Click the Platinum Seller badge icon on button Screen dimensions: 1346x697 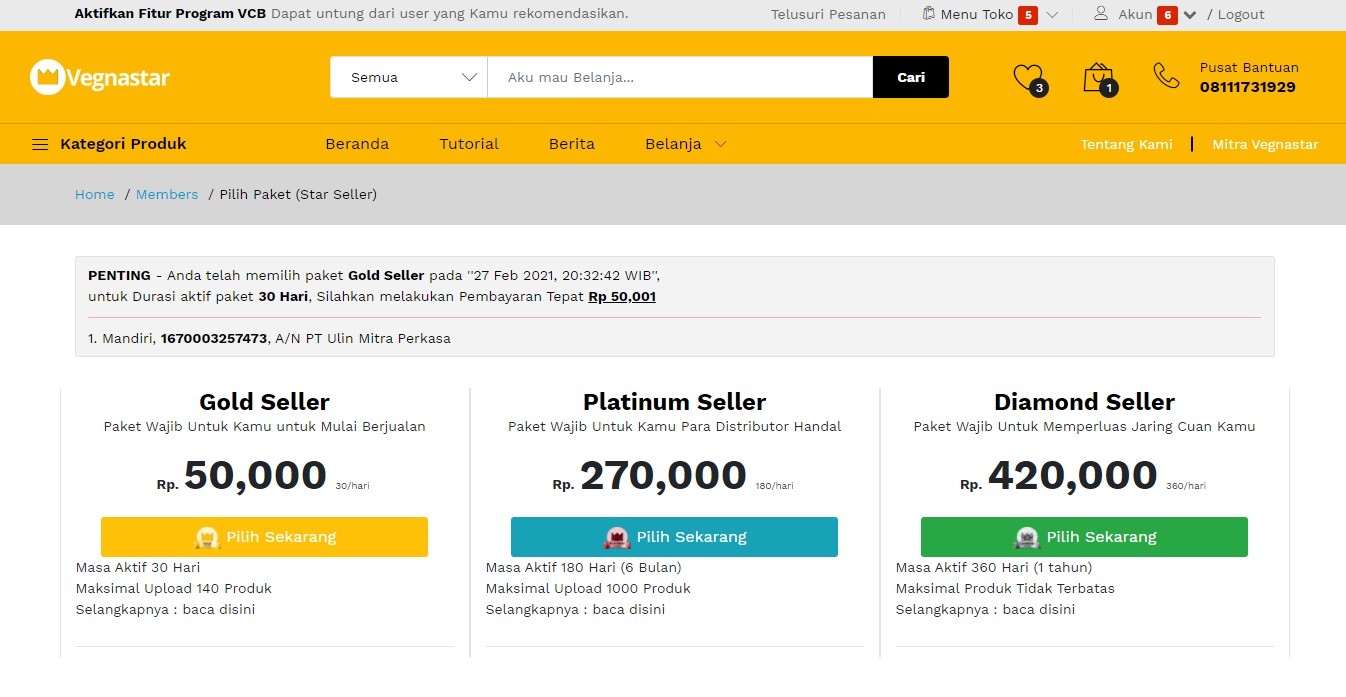[618, 537]
